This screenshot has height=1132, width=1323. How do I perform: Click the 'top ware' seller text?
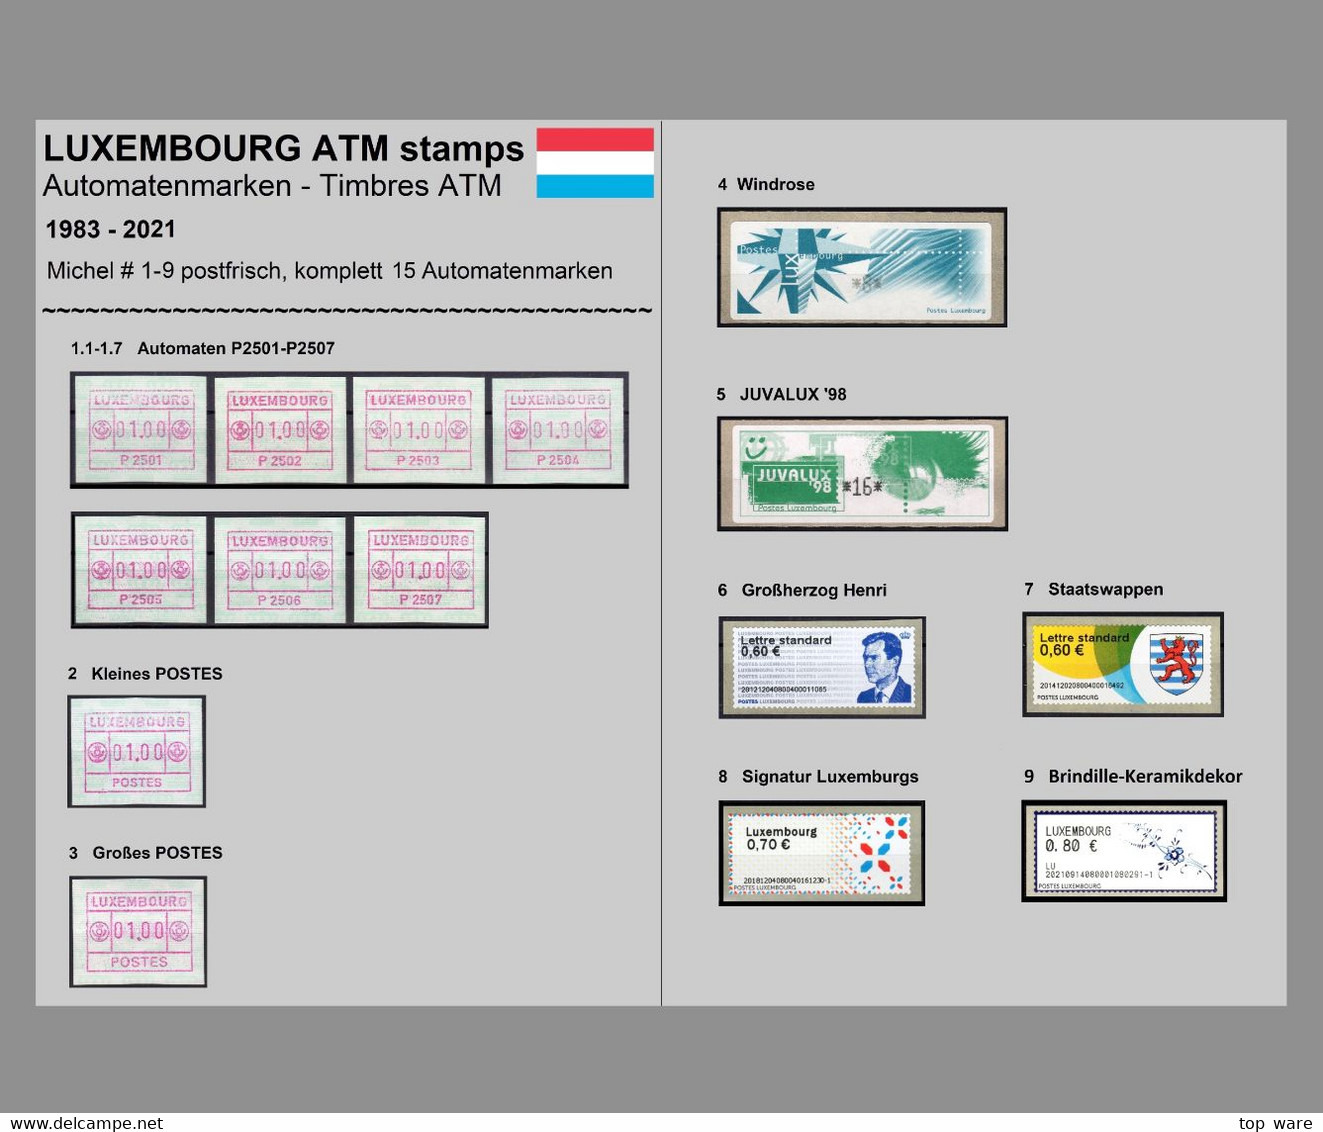pyautogui.click(x=1275, y=1123)
